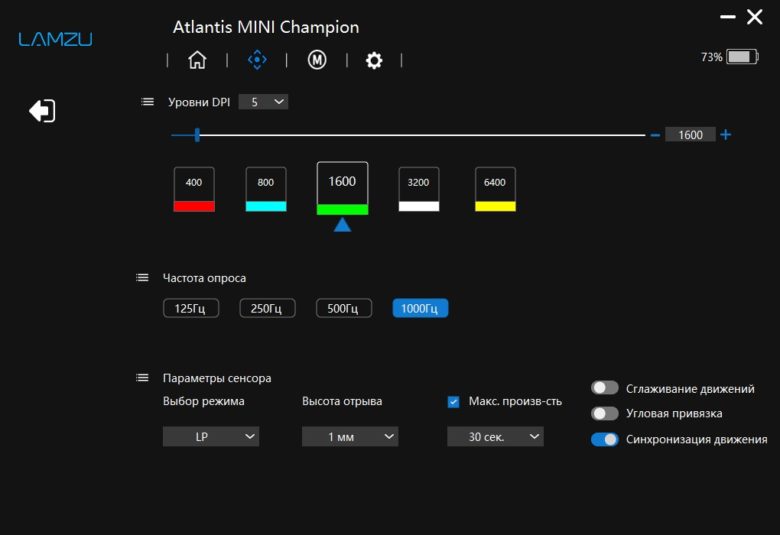Open the Уровни DPI count dropdown

point(263,102)
